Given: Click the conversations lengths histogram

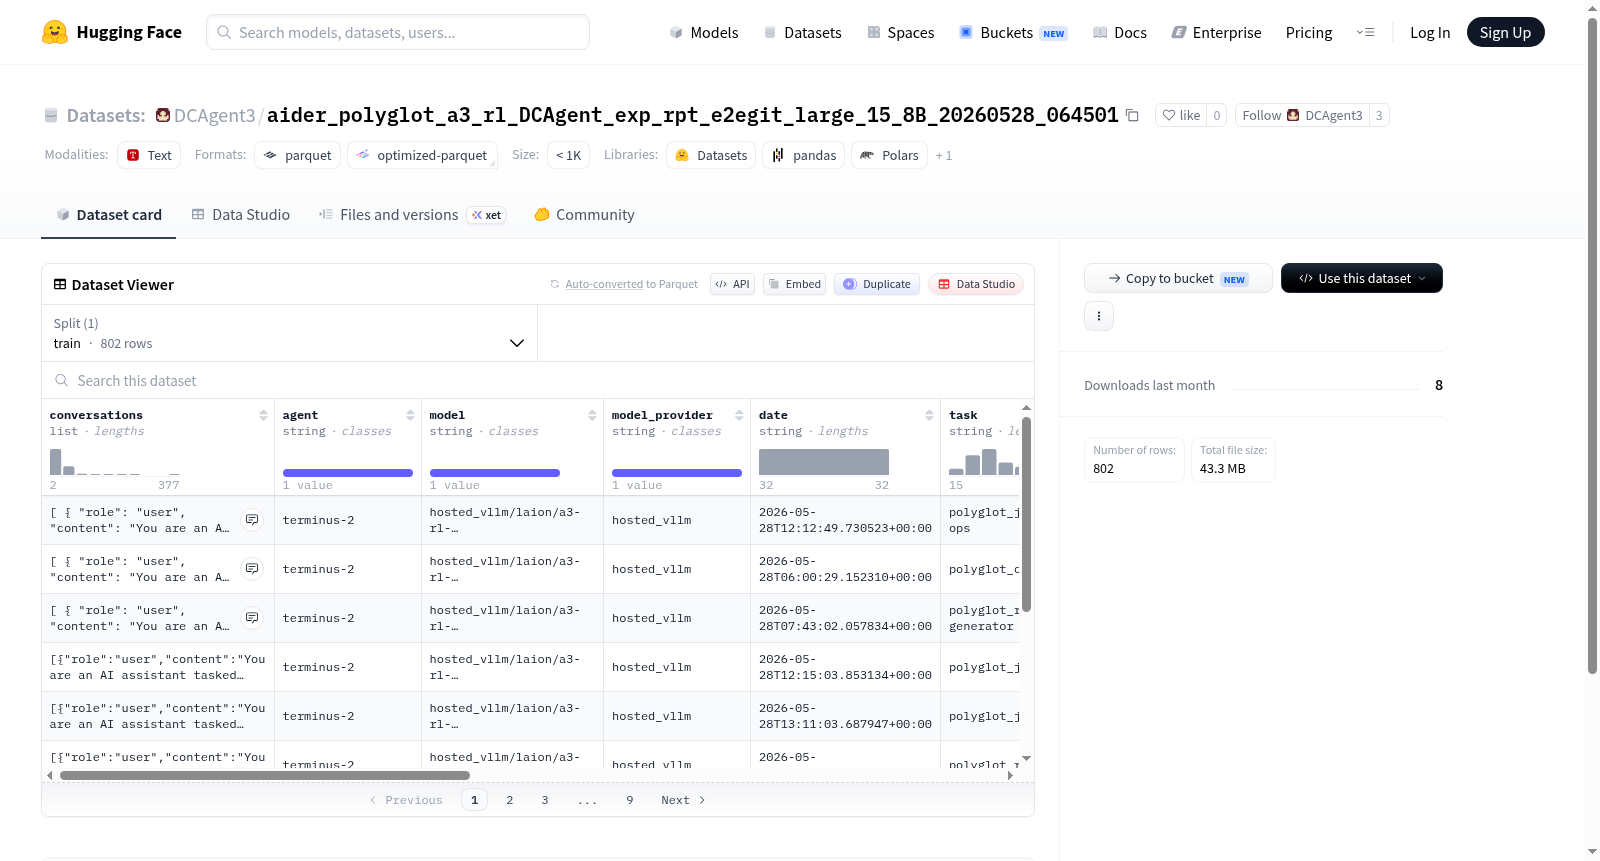Looking at the screenshot, I should pos(115,462).
